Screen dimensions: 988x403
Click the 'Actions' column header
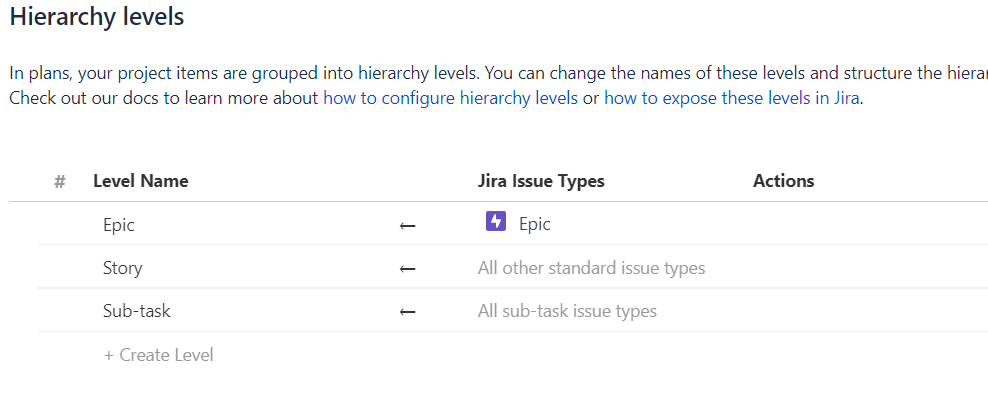point(783,181)
